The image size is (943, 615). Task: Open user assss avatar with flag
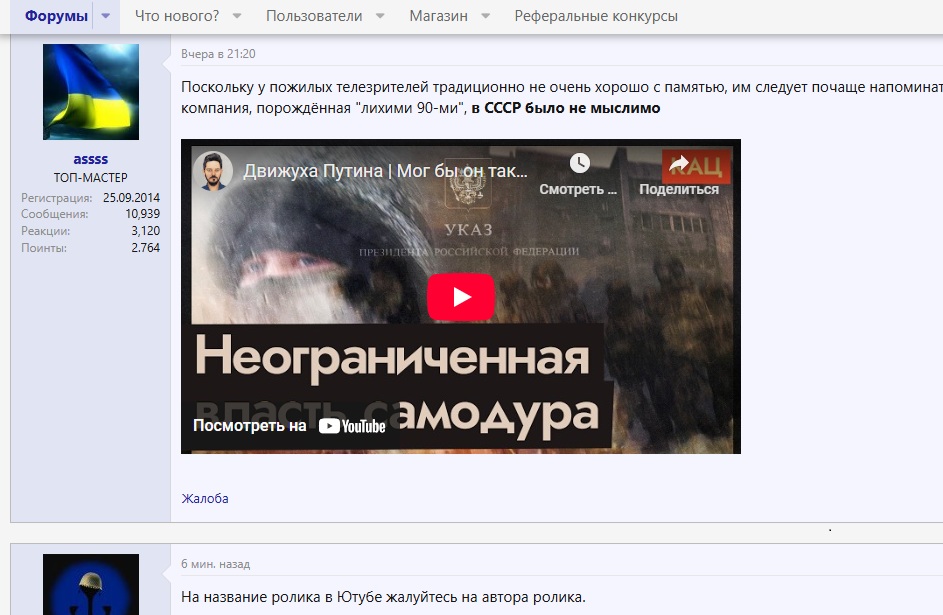91,92
